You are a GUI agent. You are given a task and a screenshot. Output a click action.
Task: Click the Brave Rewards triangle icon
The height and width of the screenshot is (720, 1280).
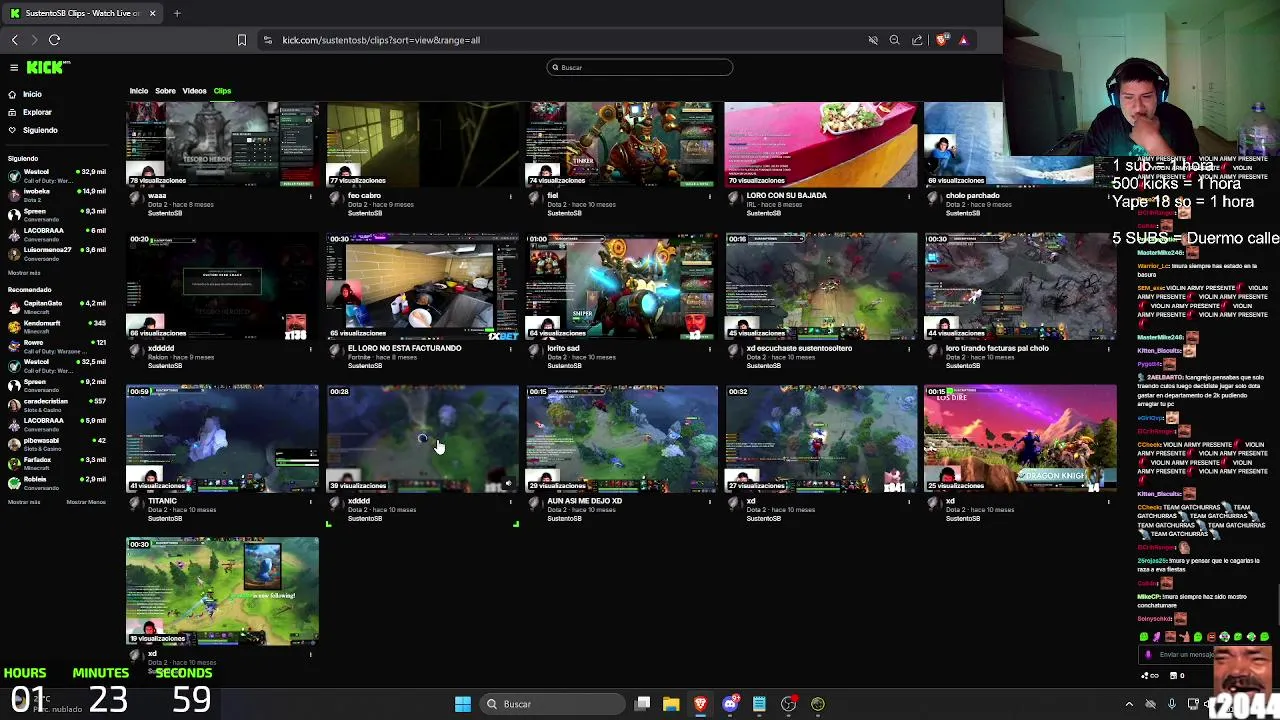click(x=963, y=40)
